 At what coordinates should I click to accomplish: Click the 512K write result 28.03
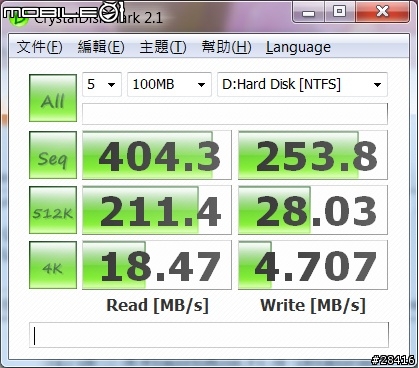coord(313,210)
